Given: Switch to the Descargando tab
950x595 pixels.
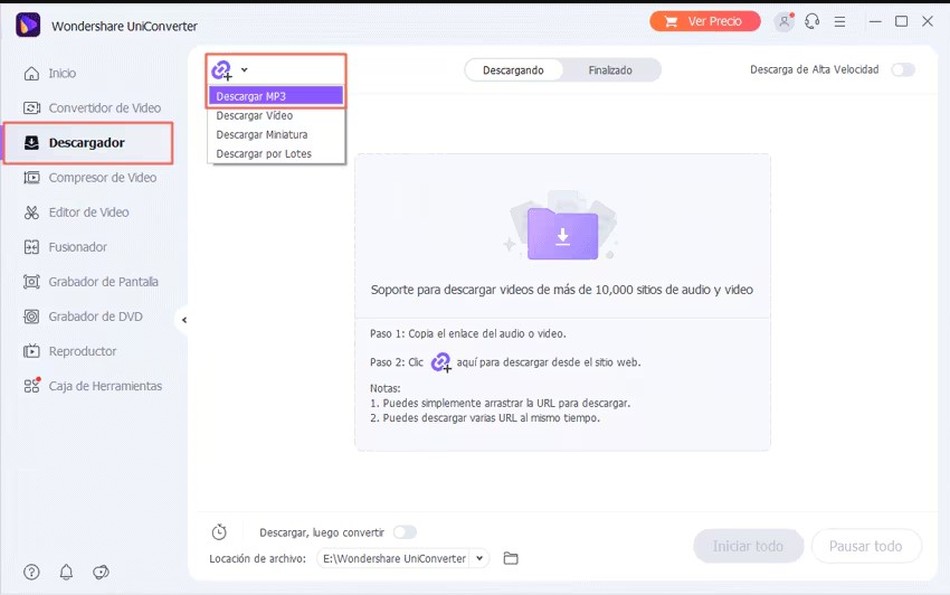Looking at the screenshot, I should click(513, 70).
